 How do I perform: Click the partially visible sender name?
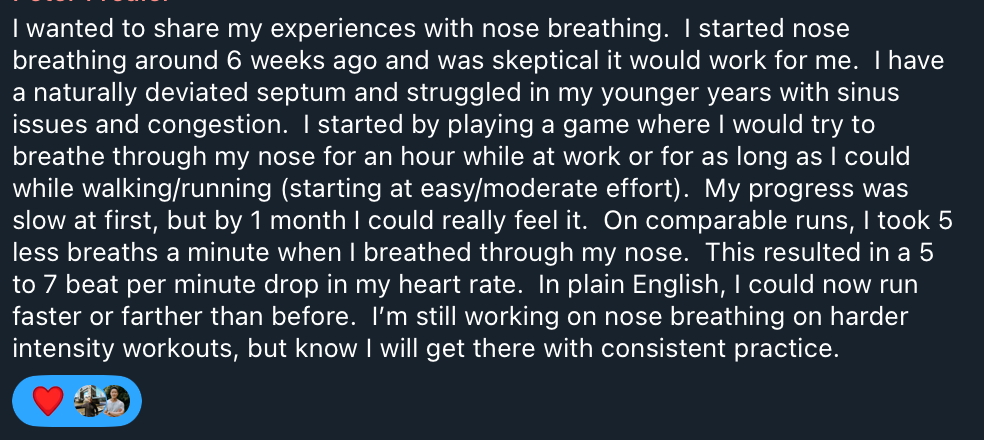[91, 2]
